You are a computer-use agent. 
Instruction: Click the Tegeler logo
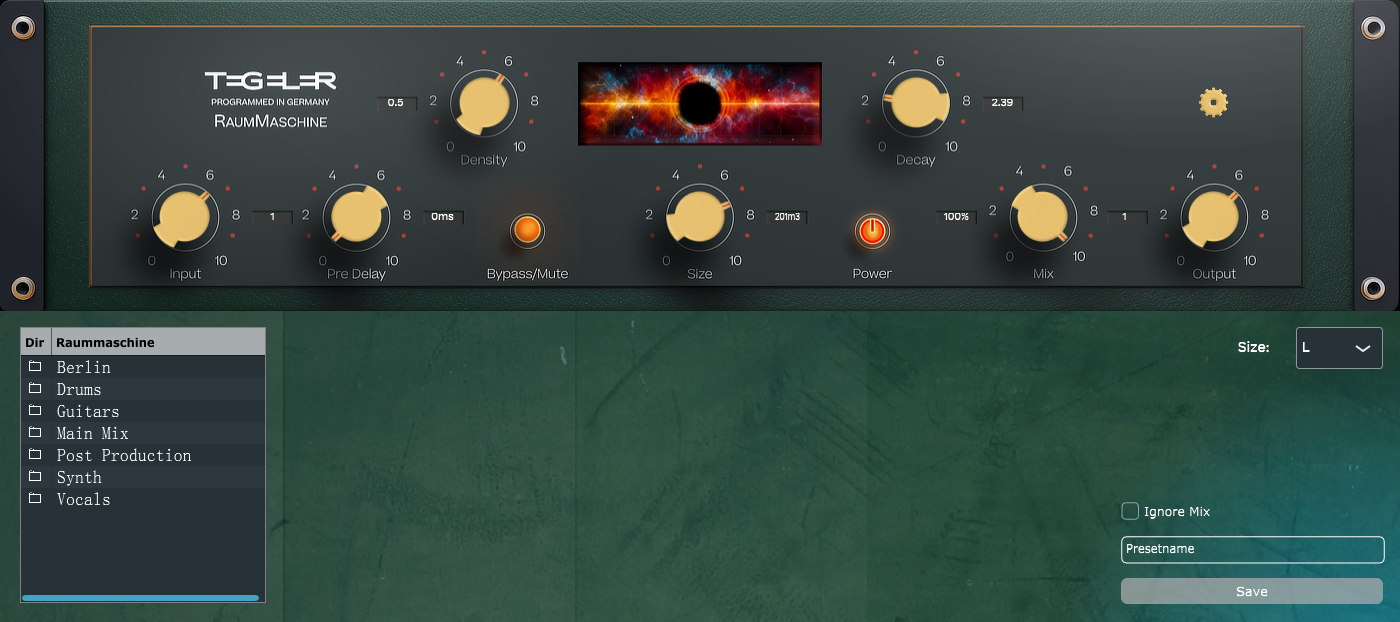(270, 80)
